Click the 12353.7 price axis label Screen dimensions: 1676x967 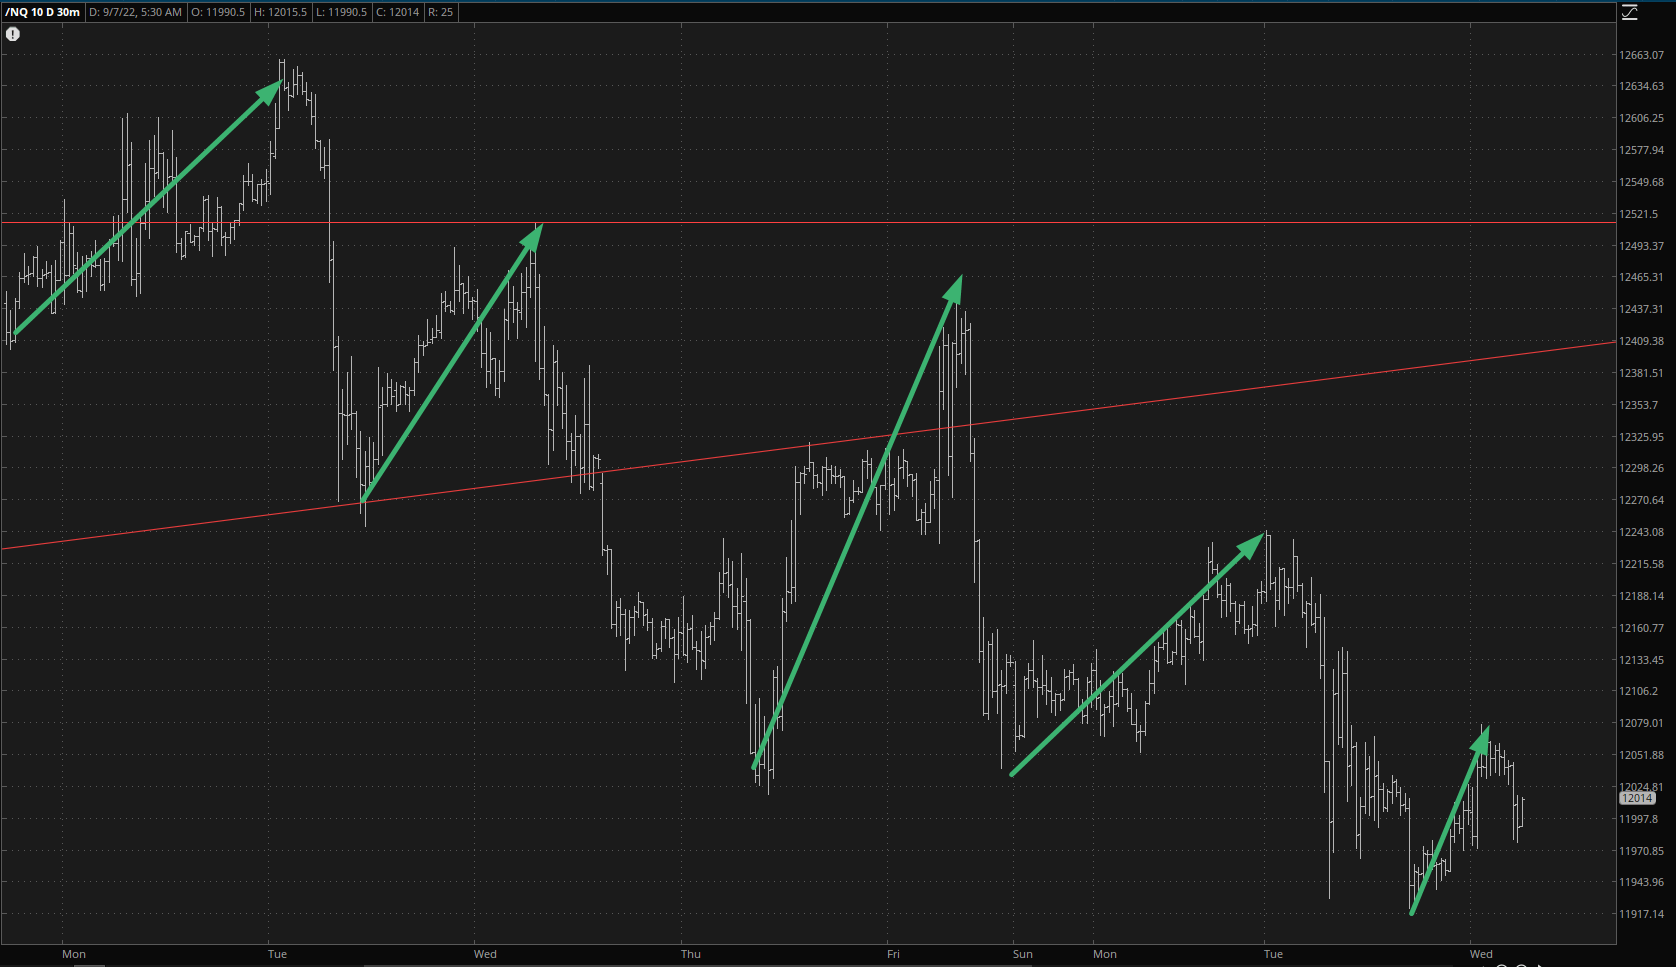[1639, 405]
